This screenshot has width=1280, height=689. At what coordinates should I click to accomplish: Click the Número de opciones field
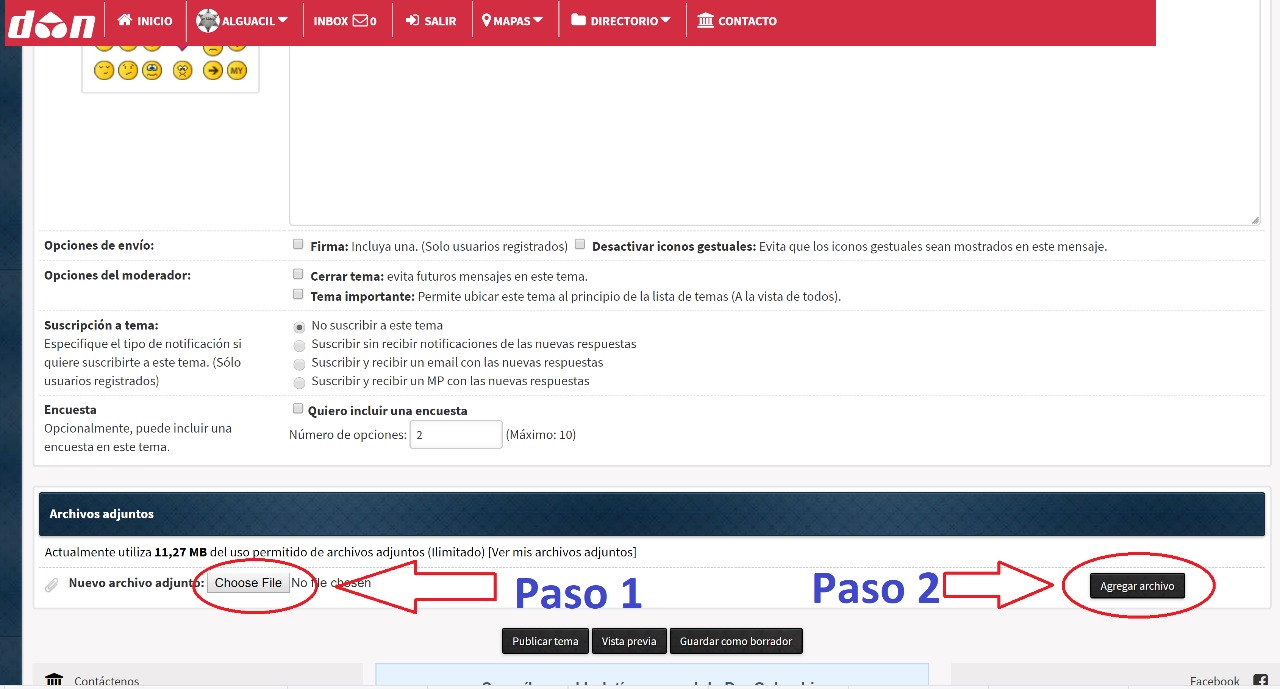pyautogui.click(x=455, y=435)
